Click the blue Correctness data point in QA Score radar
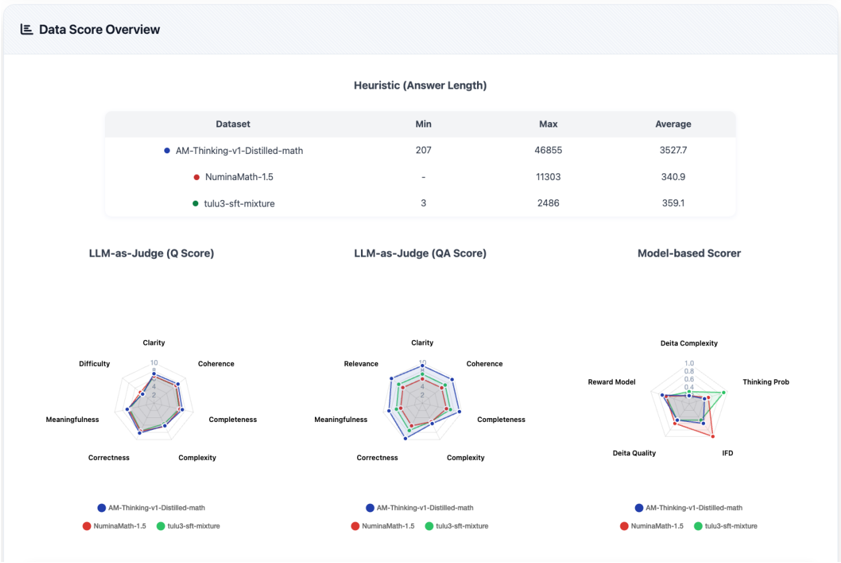This screenshot has width=841, height=563. [x=405, y=438]
